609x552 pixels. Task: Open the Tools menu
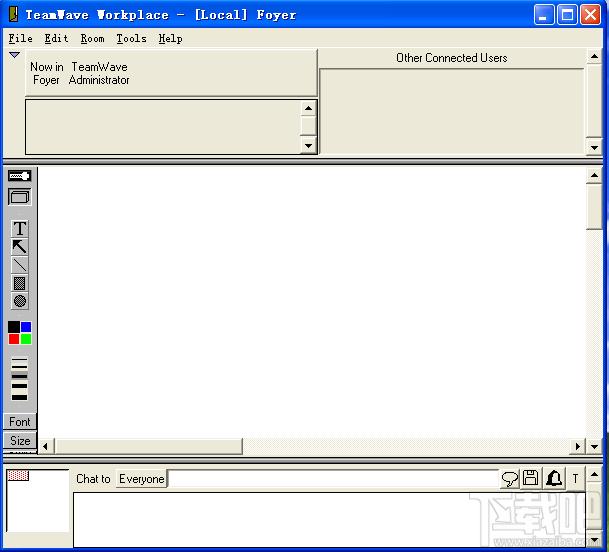click(132, 38)
